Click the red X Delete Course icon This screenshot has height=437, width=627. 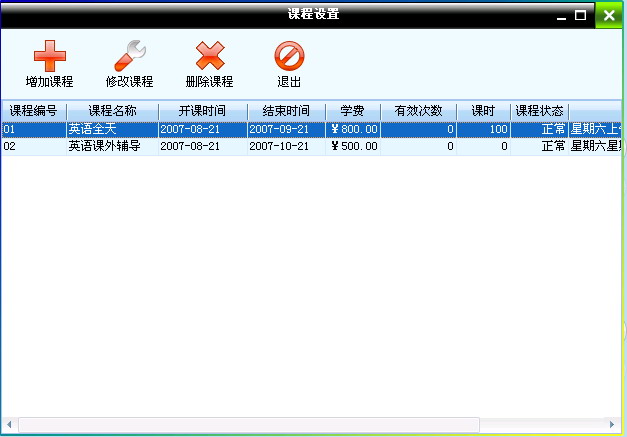(x=209, y=56)
